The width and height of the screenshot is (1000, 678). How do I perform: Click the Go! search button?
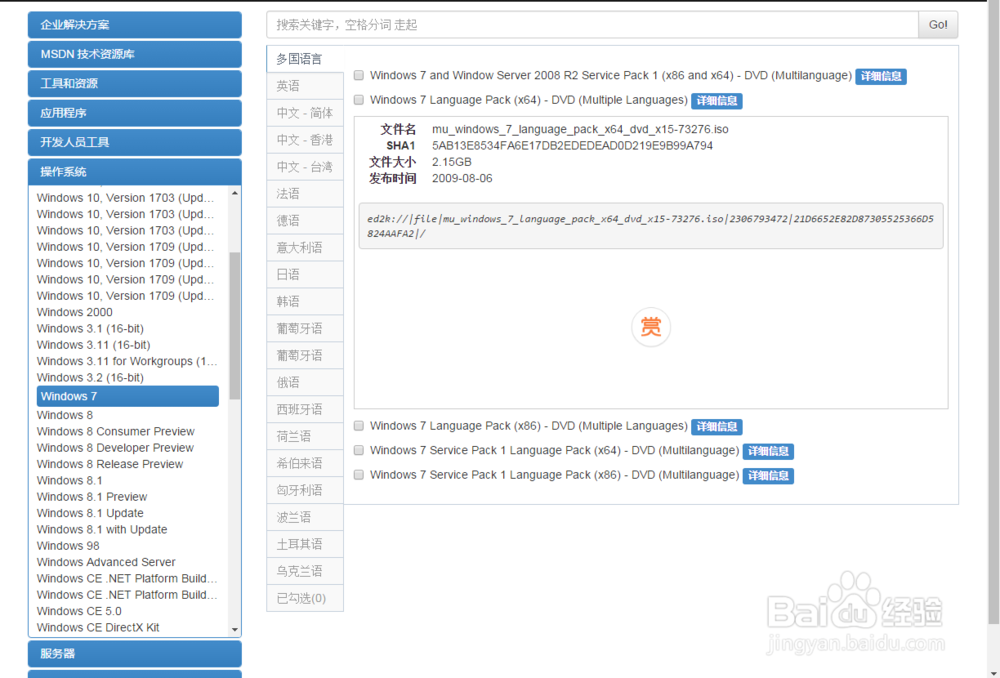coord(938,25)
